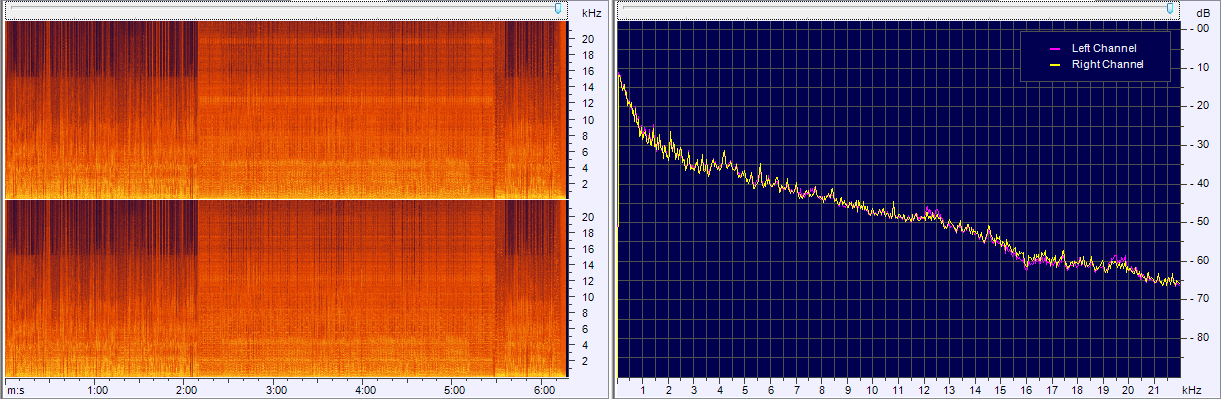Click the spectrum peak near 12 kHz
The height and width of the screenshot is (399, 1221).
pyautogui.click(x=929, y=209)
